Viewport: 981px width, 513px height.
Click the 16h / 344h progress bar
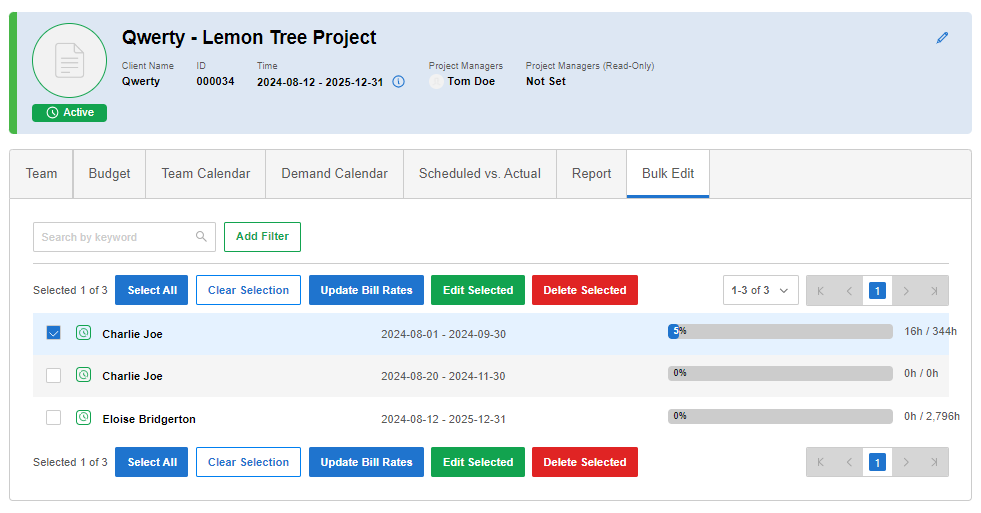[x=780, y=331]
